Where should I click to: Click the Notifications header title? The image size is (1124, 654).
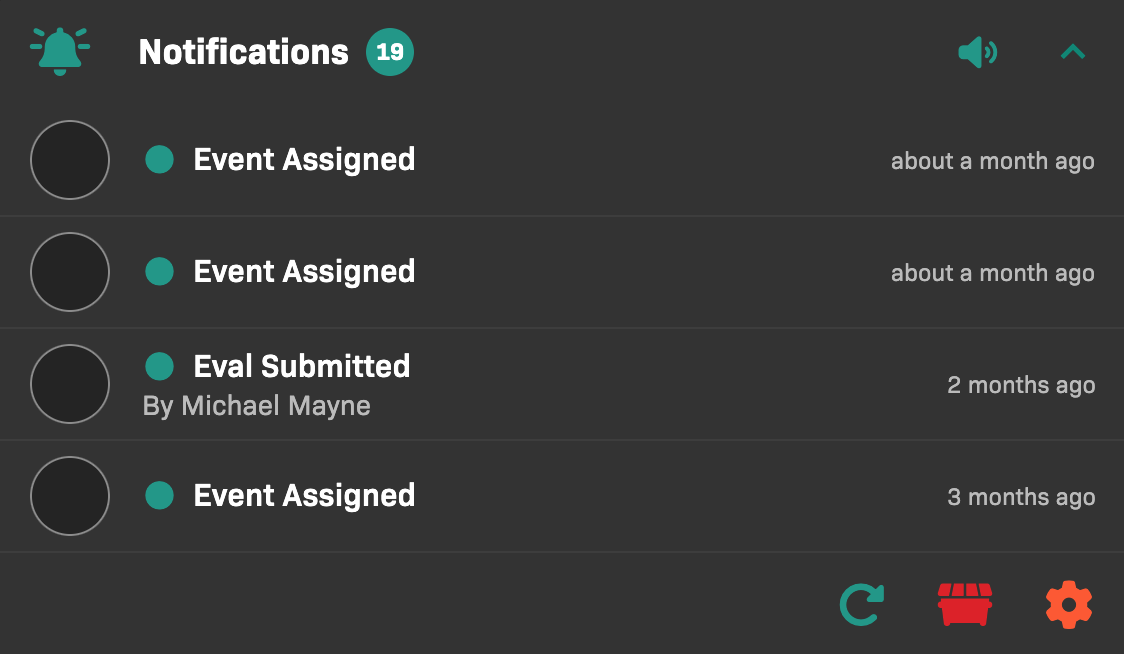click(x=243, y=52)
